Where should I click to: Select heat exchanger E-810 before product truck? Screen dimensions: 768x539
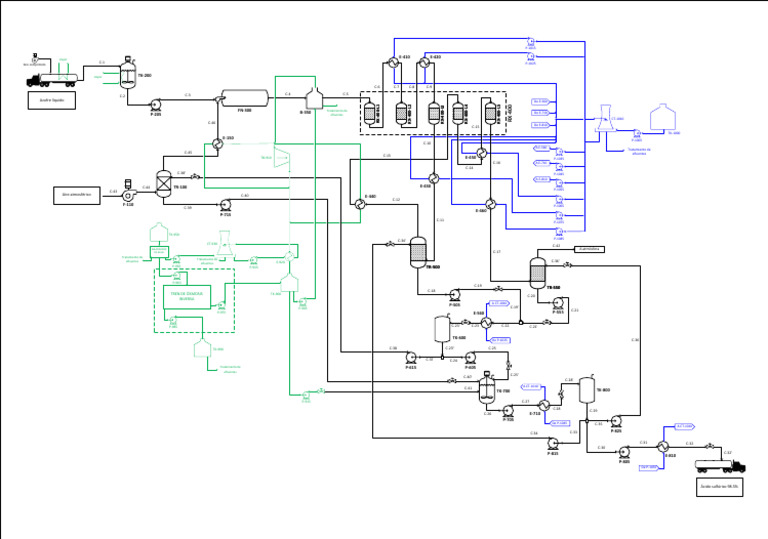663,446
